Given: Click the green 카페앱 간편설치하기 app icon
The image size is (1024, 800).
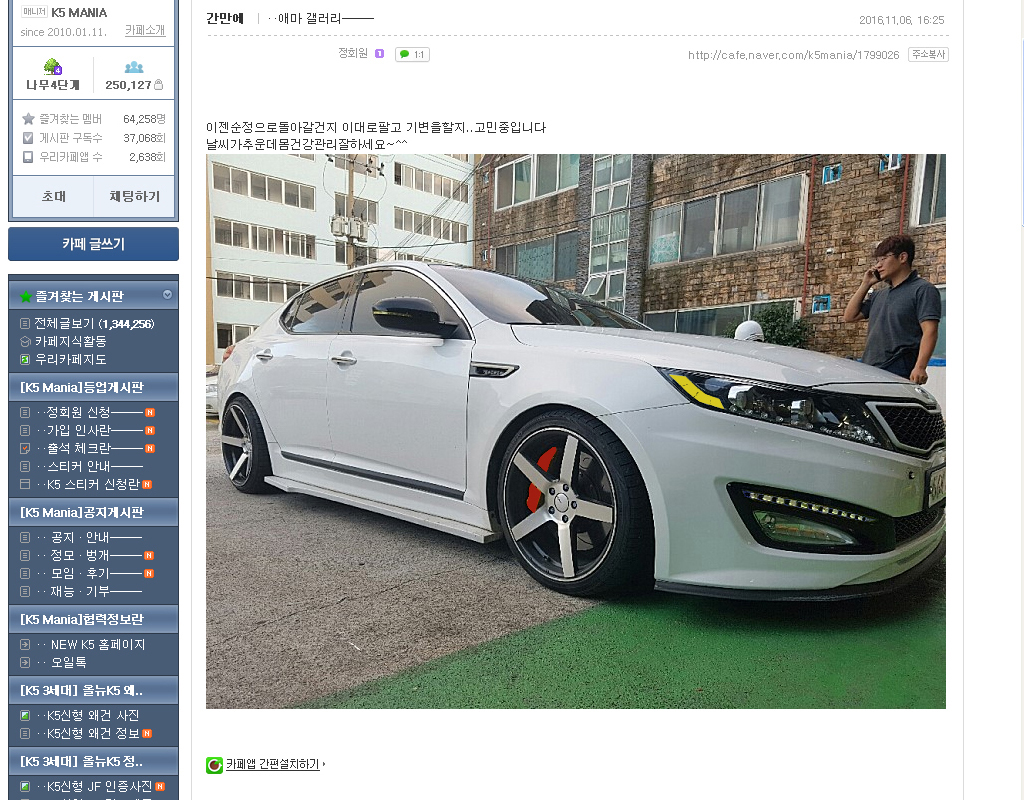Looking at the screenshot, I should coord(214,765).
